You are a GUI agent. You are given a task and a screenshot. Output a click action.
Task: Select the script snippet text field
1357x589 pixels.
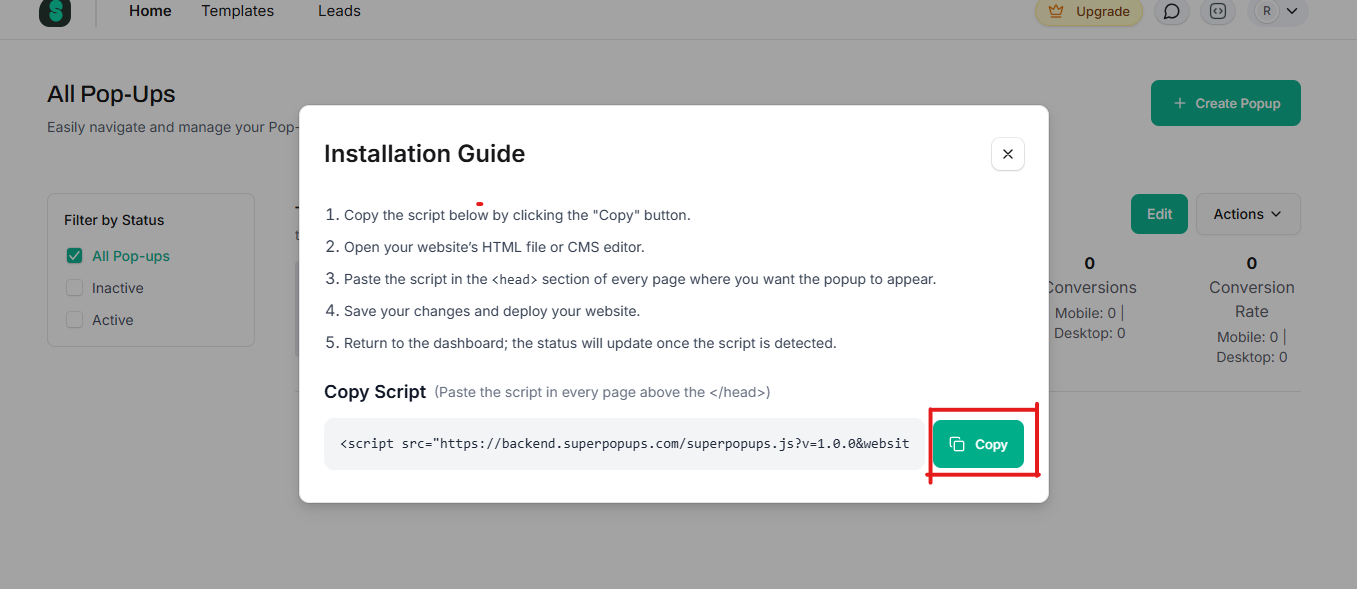tap(624, 443)
